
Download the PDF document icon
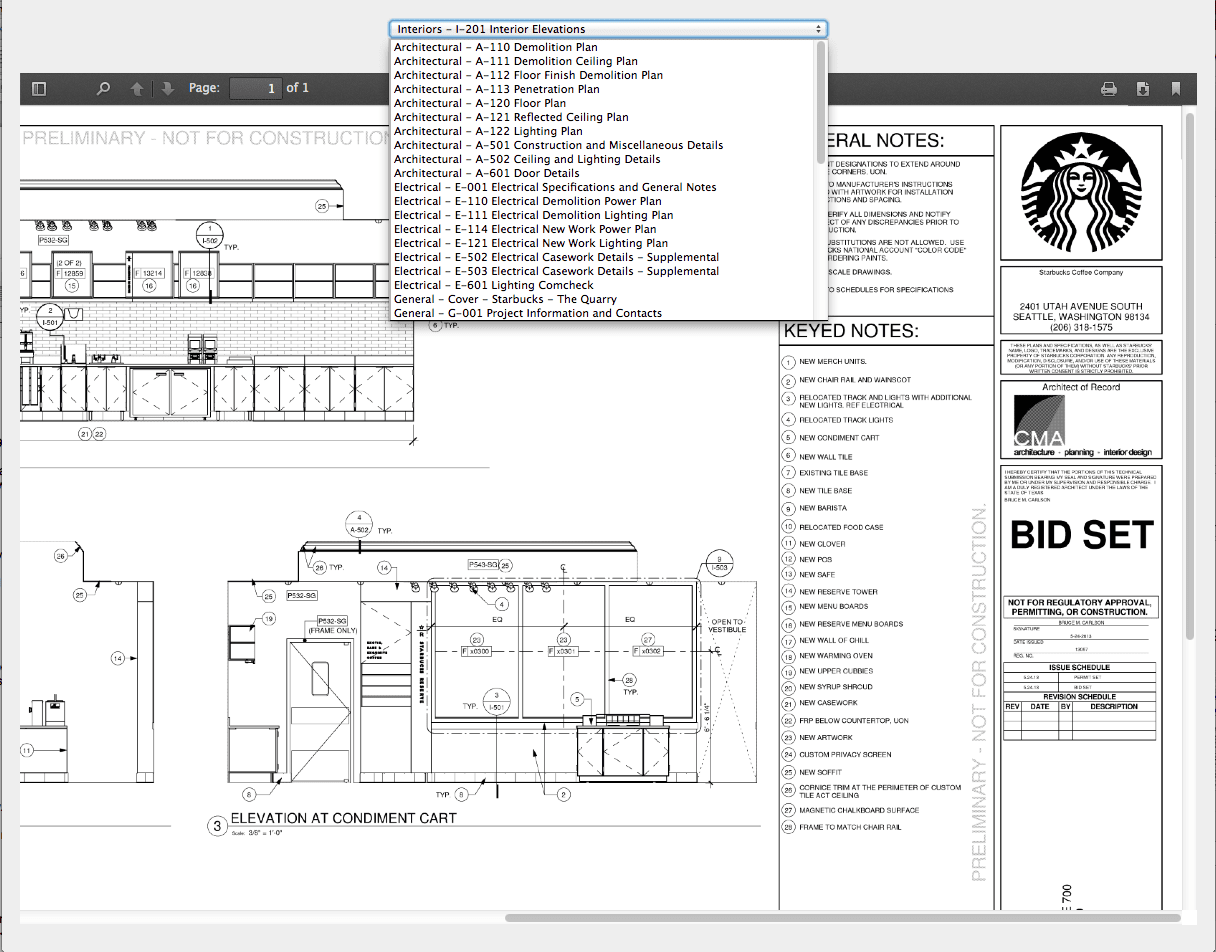1143,88
